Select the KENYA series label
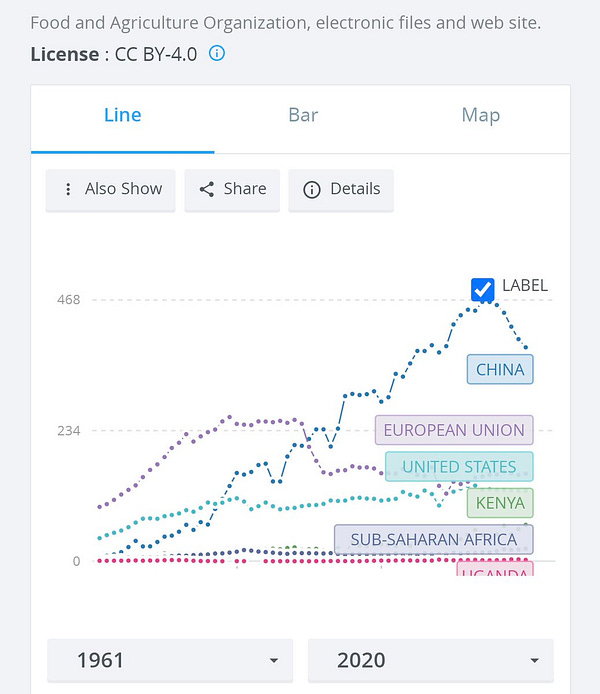This screenshot has width=600, height=694. [500, 503]
